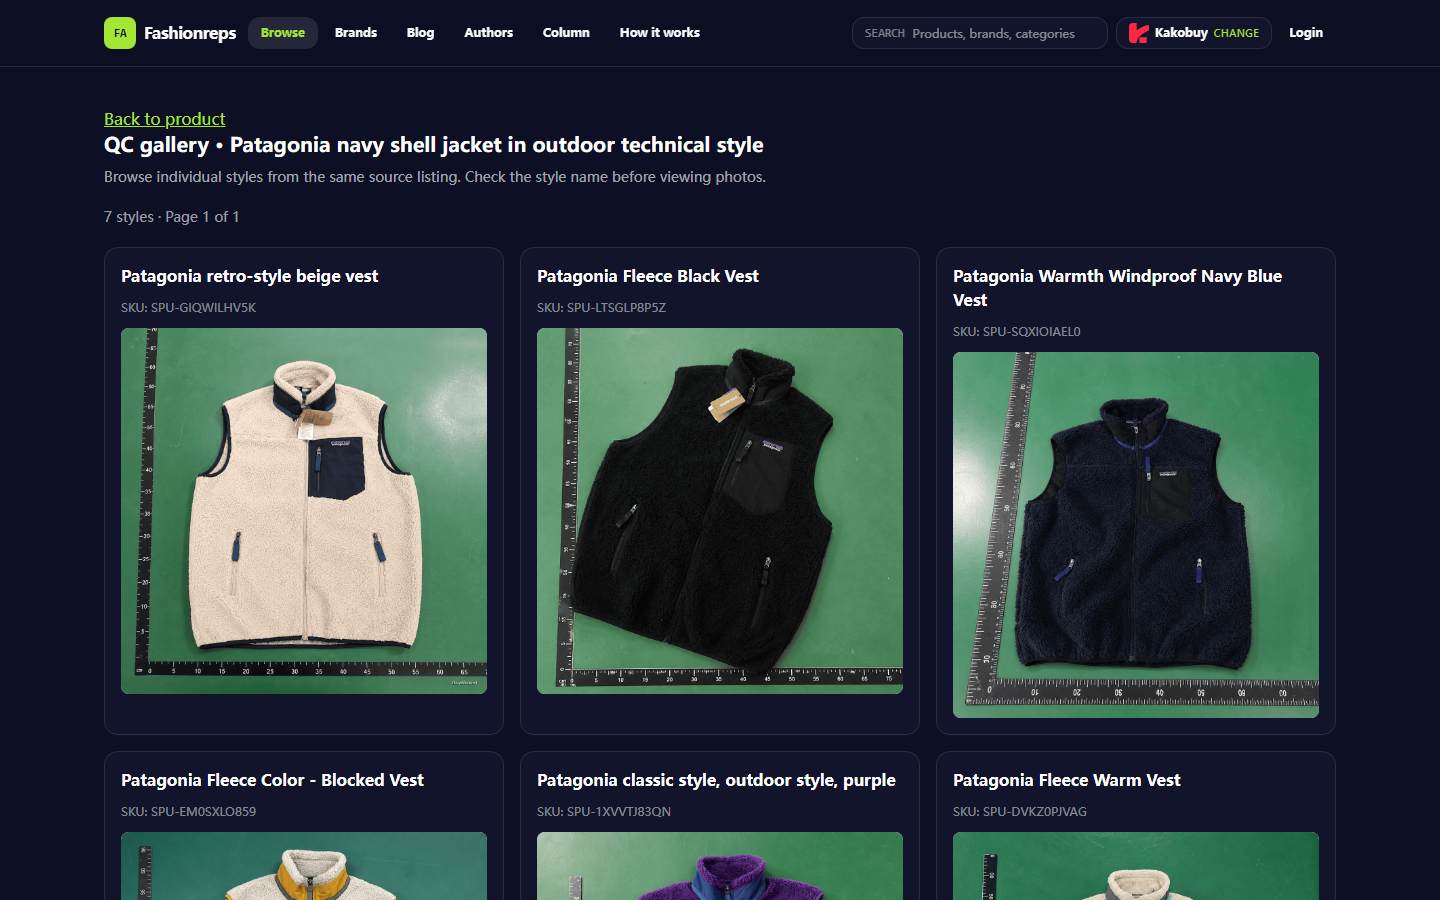Open the Patagonia Warmth Windproof Navy Blue Vest title
Viewport: 1440px width, 900px height.
pyautogui.click(x=1117, y=288)
